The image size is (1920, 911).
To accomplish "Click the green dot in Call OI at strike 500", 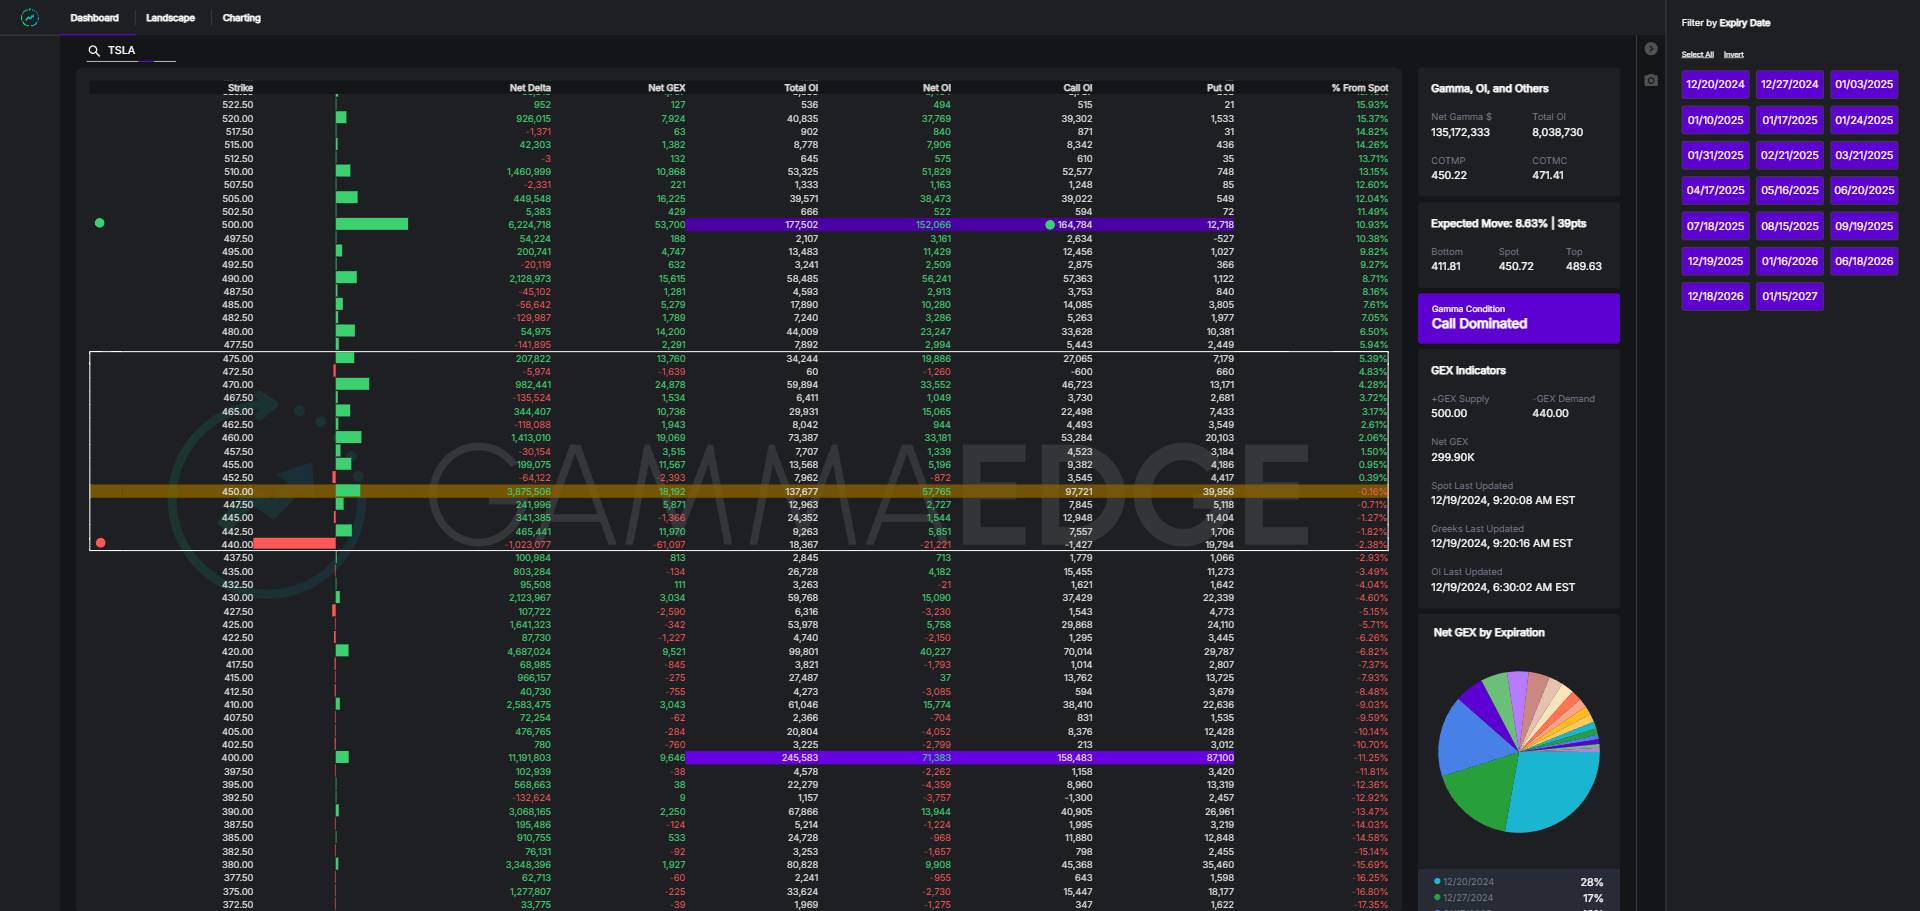I will tap(1049, 225).
